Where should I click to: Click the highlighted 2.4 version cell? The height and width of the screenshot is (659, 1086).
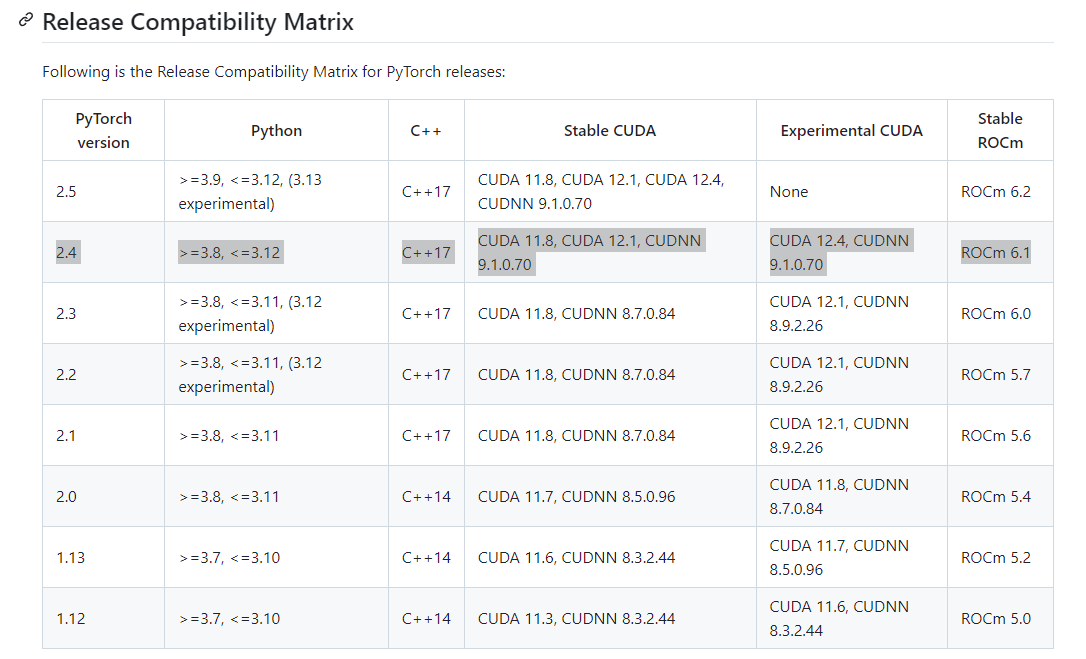[67, 252]
